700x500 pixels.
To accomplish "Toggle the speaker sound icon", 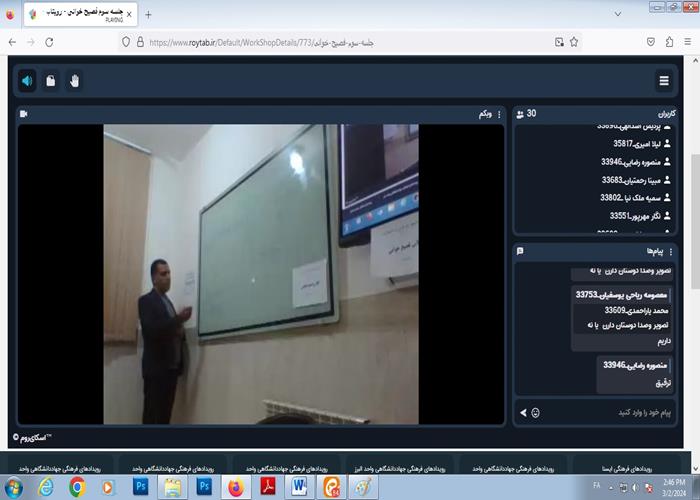I will coord(27,81).
